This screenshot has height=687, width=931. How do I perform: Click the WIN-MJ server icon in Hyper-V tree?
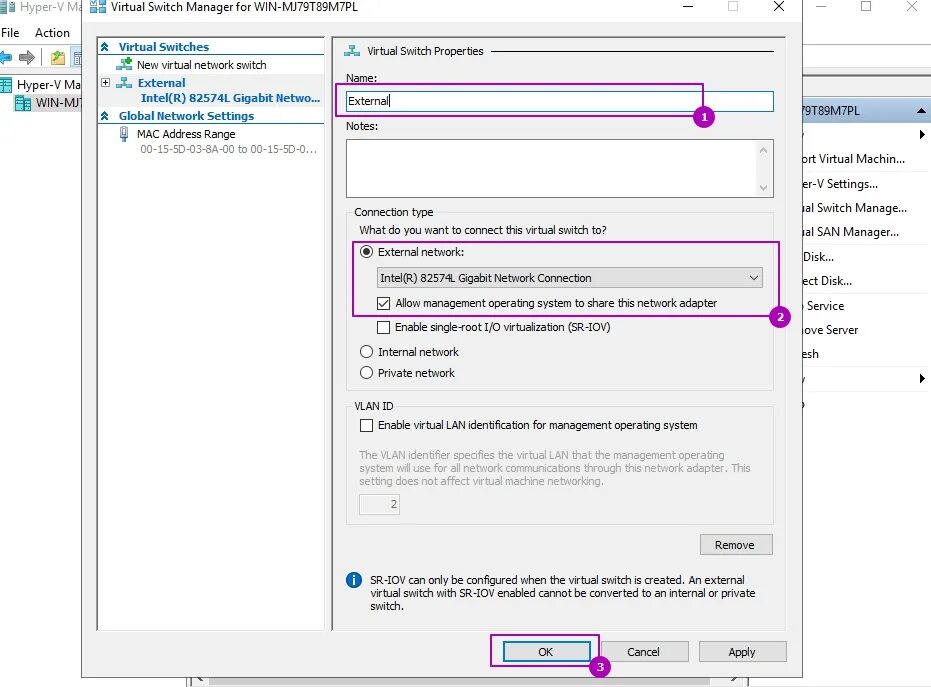pyautogui.click(x=23, y=103)
